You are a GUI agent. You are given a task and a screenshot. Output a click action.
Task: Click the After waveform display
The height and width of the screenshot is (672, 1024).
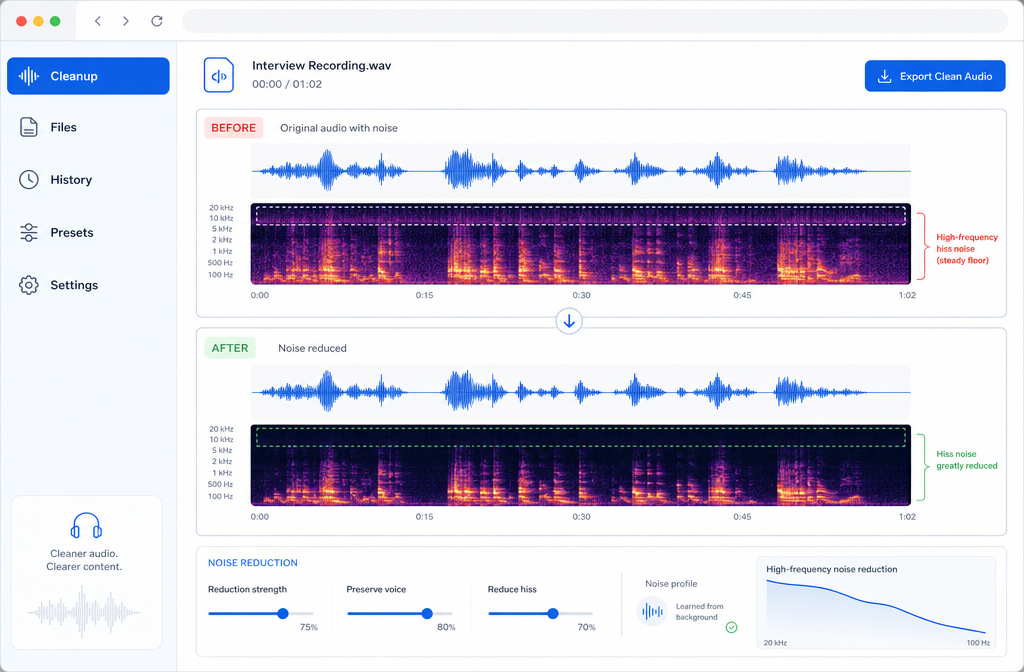(581, 392)
